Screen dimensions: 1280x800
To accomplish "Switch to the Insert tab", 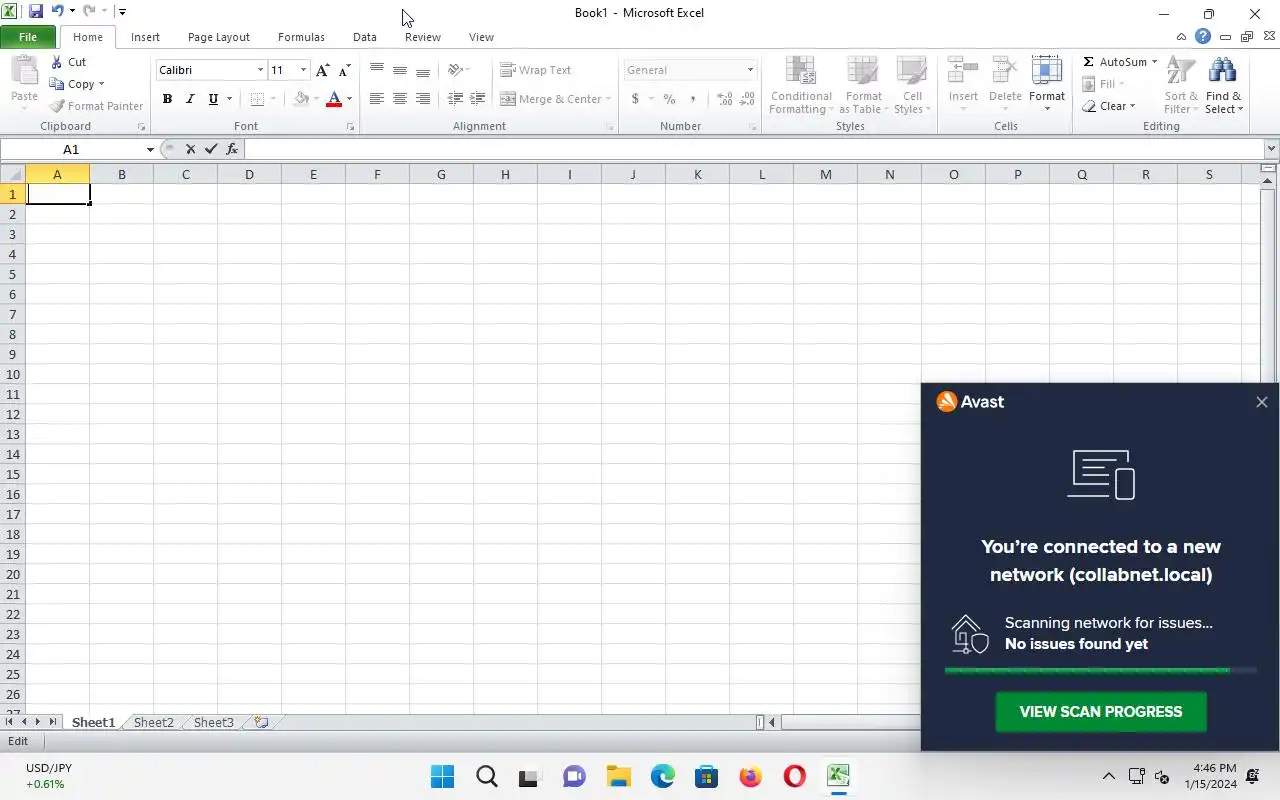I will [145, 37].
